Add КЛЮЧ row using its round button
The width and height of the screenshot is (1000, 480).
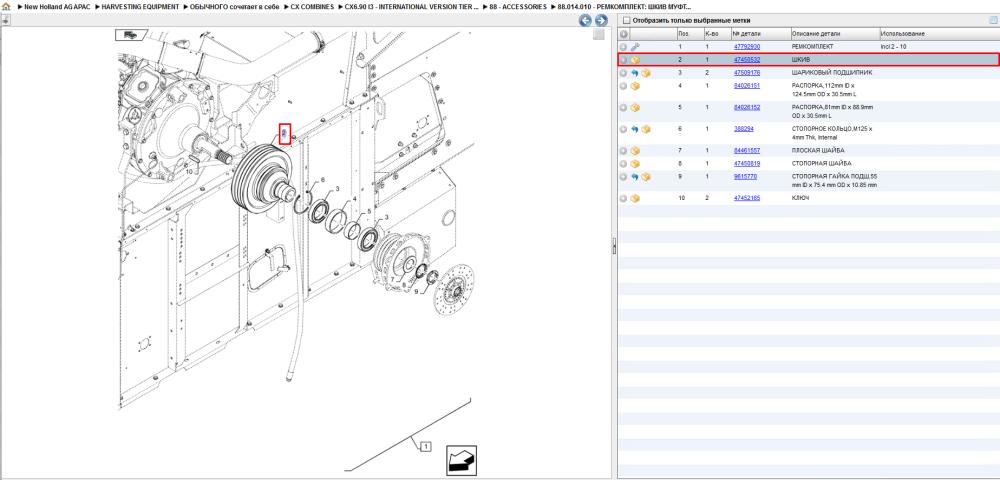tap(623, 199)
